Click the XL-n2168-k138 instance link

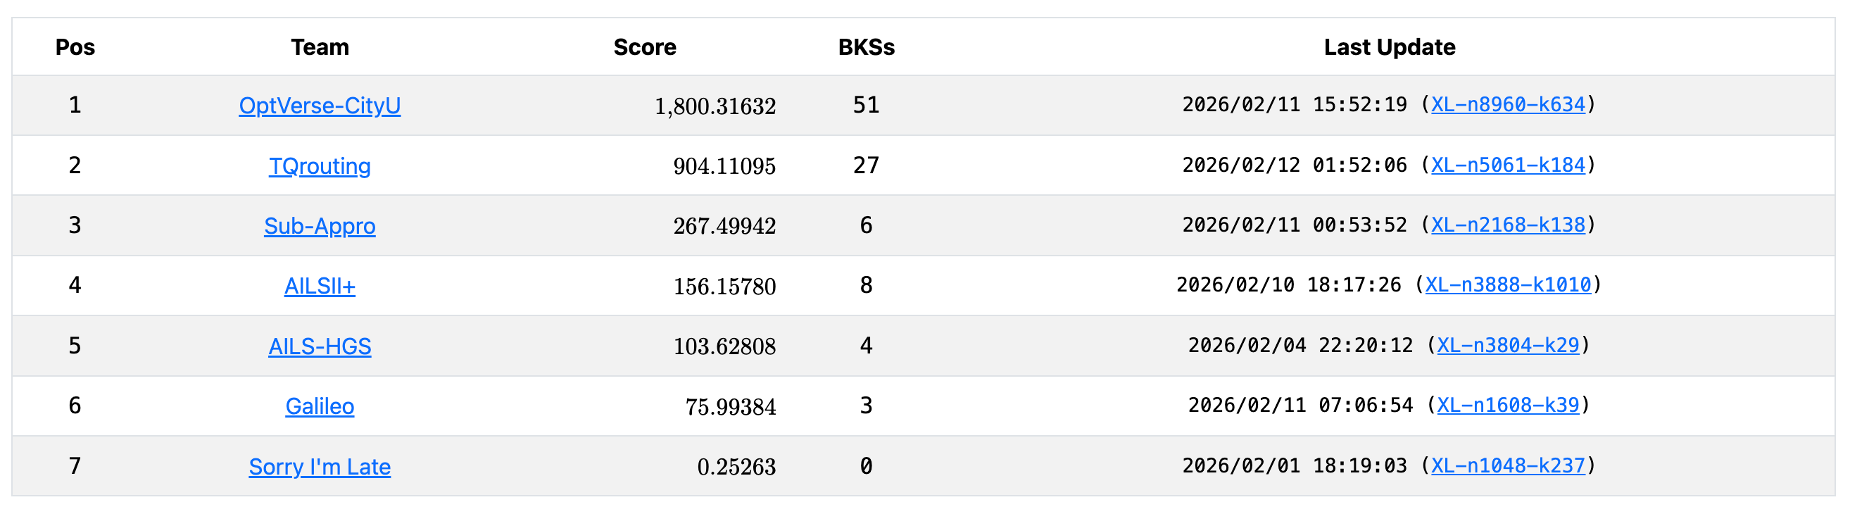[x=1507, y=225]
